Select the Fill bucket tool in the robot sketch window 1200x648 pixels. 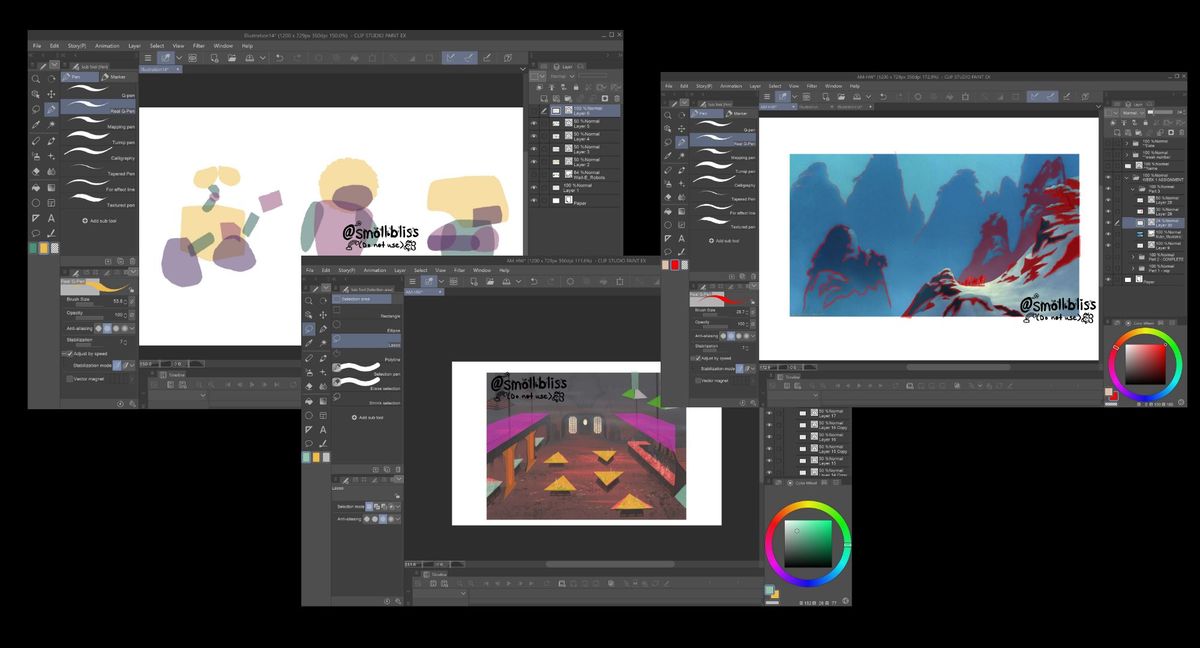[36, 186]
